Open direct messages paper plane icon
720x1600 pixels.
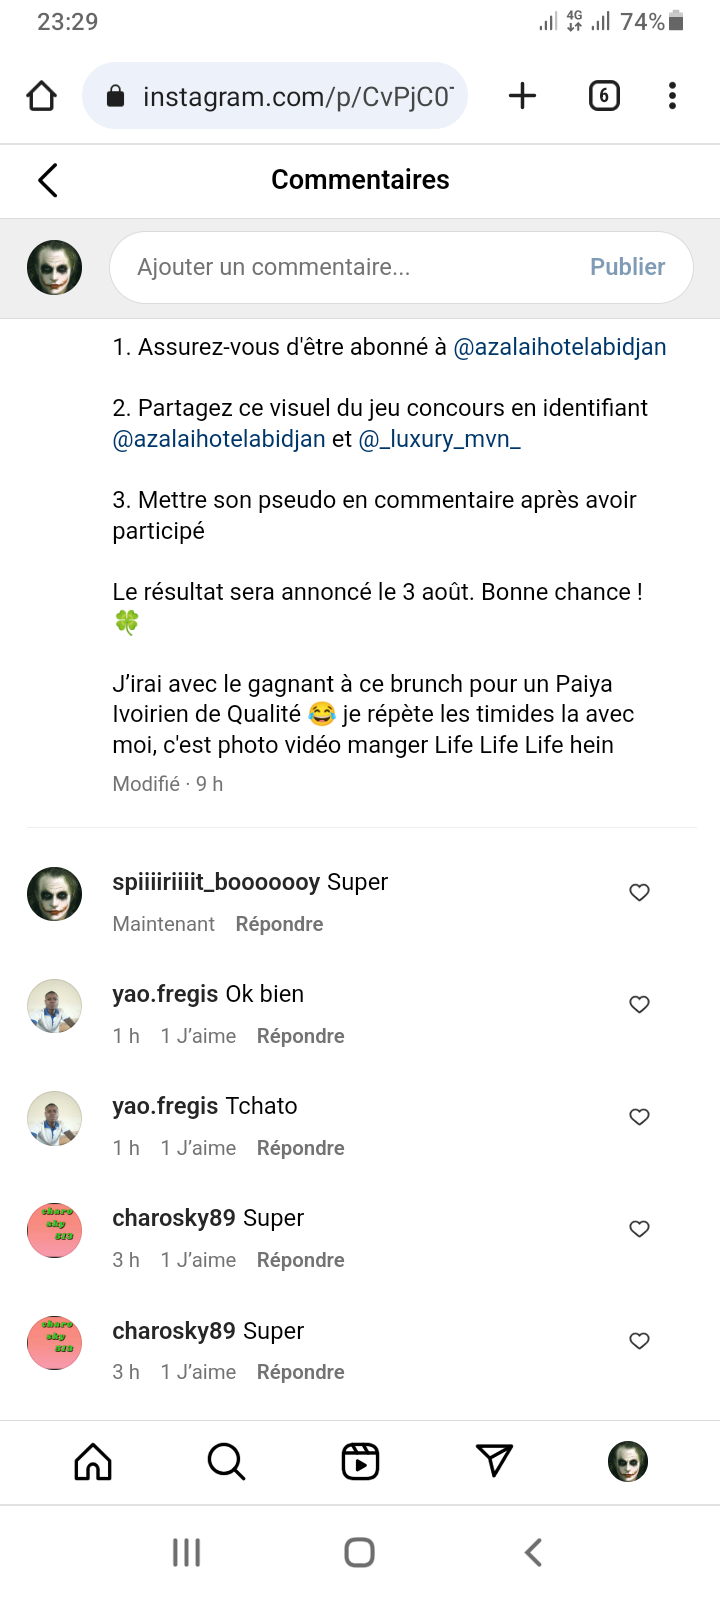pos(494,1461)
